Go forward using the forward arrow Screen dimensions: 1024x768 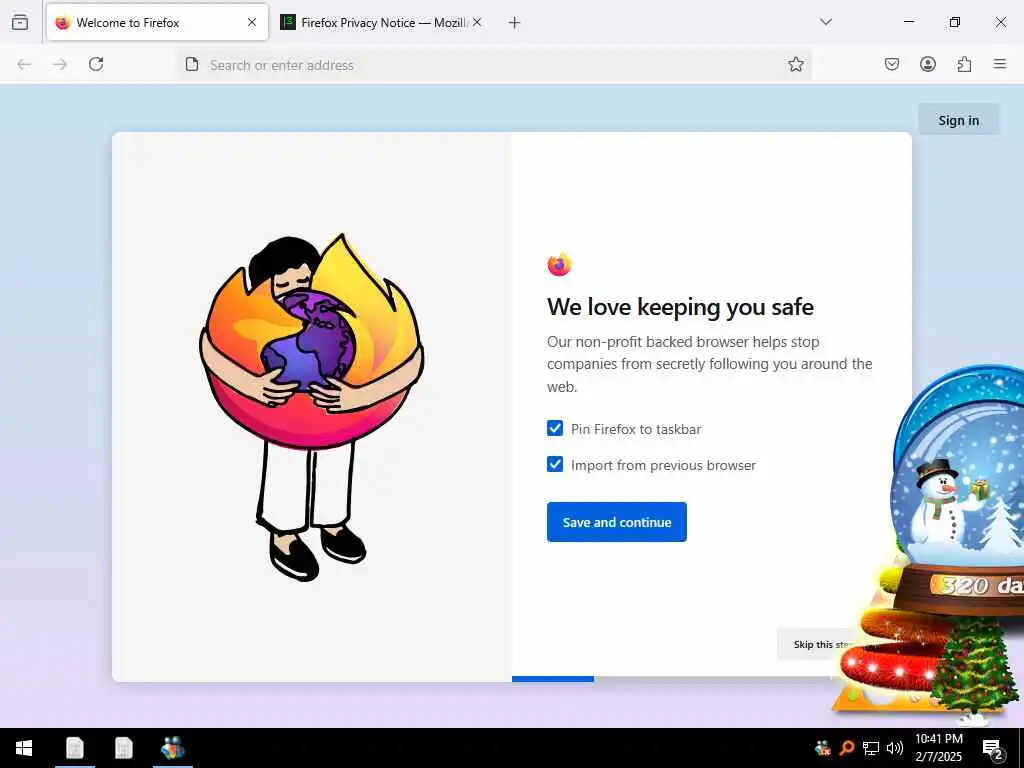tap(60, 64)
